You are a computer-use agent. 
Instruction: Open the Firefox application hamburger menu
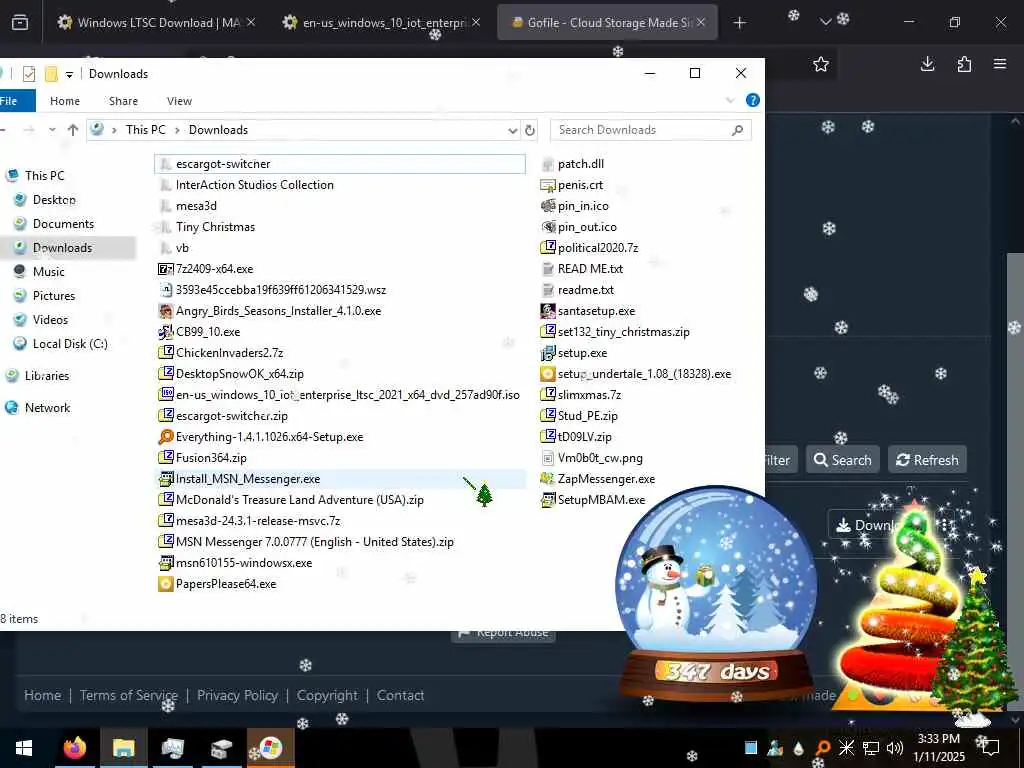[1000, 64]
